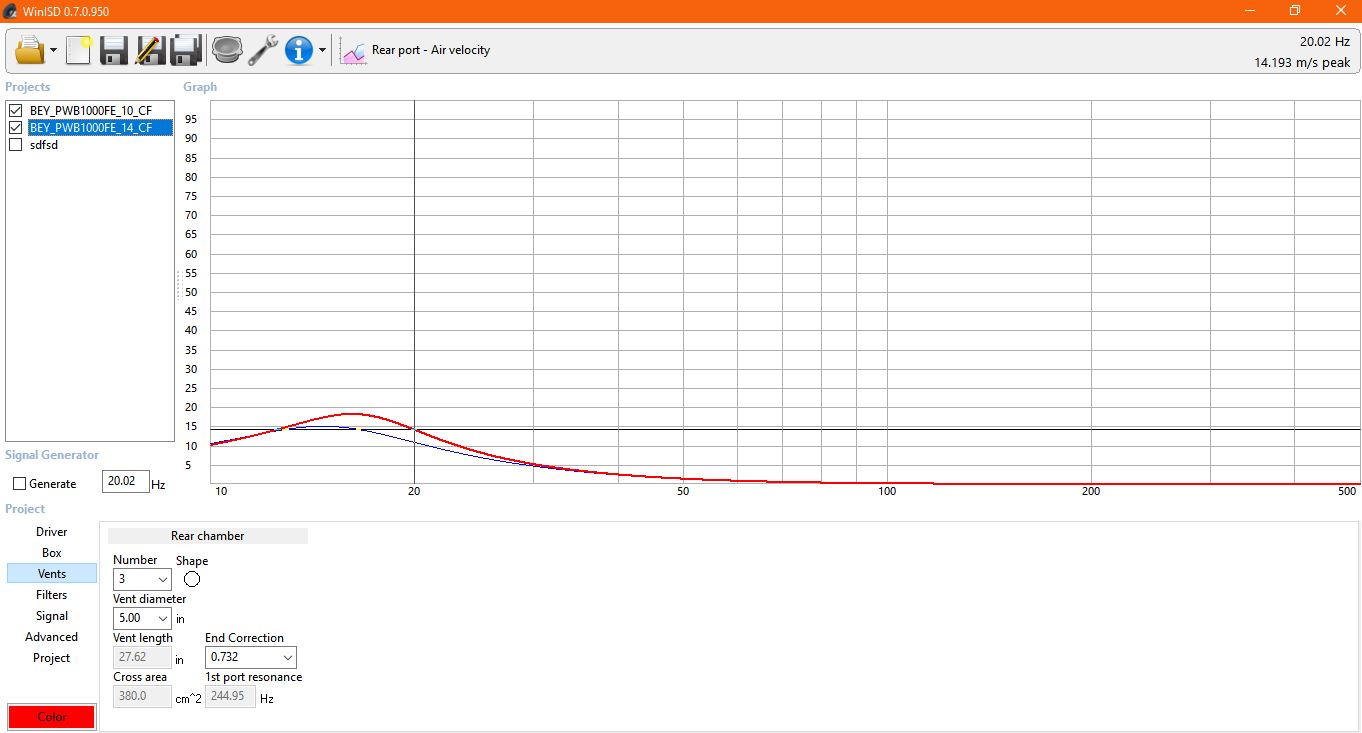Minimize the WinISD window

click(1250, 11)
